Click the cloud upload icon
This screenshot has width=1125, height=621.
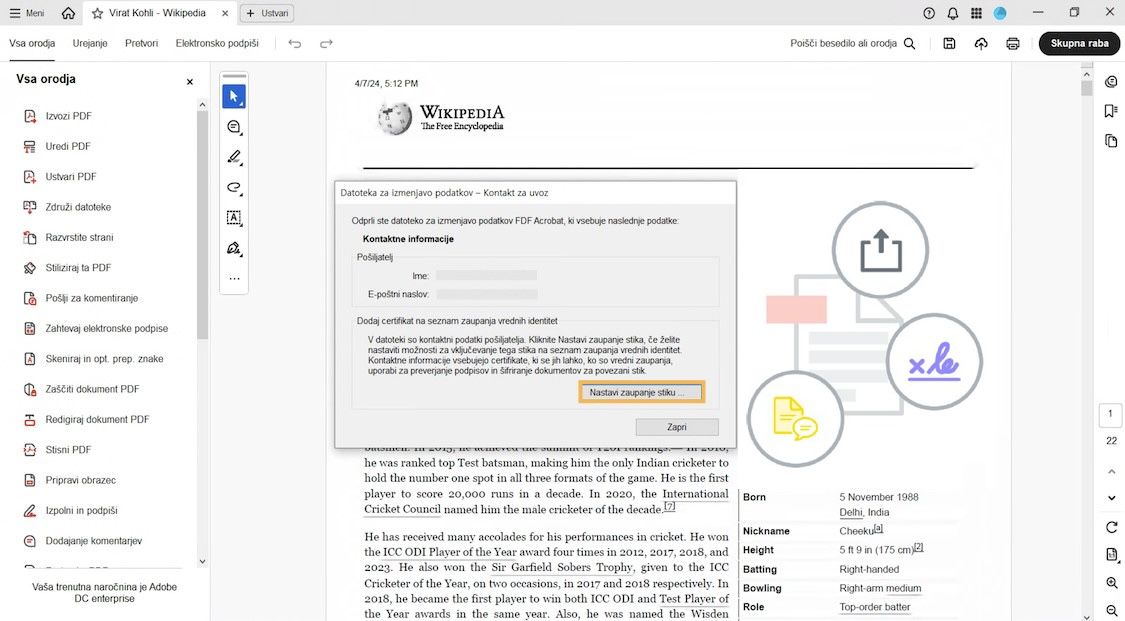click(981, 43)
